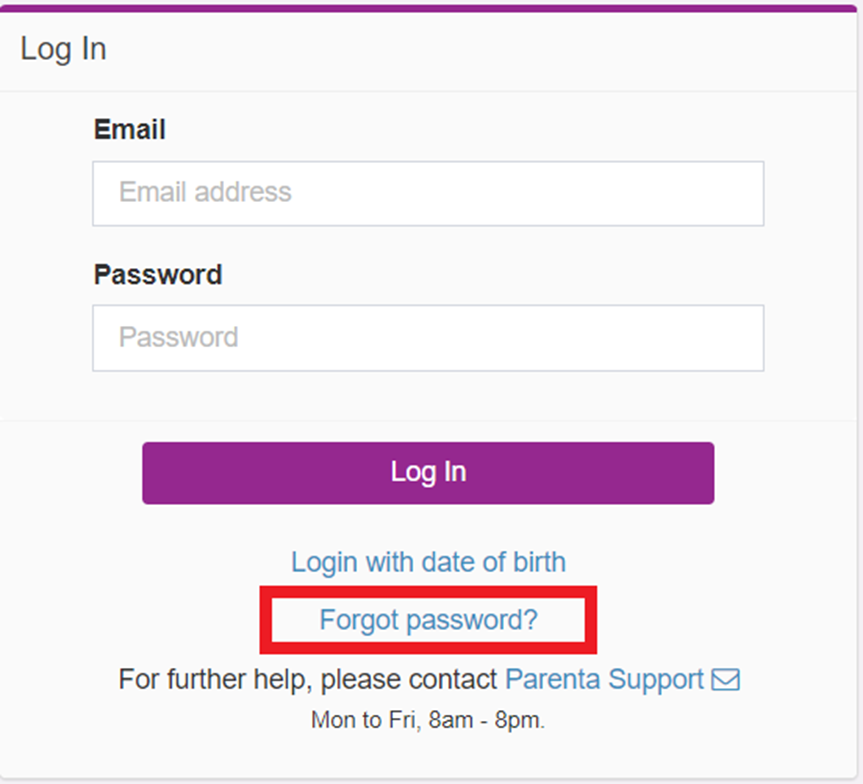Viewport: 863px width, 784px height.
Task: Submit using the purple Log In button
Action: pos(428,473)
